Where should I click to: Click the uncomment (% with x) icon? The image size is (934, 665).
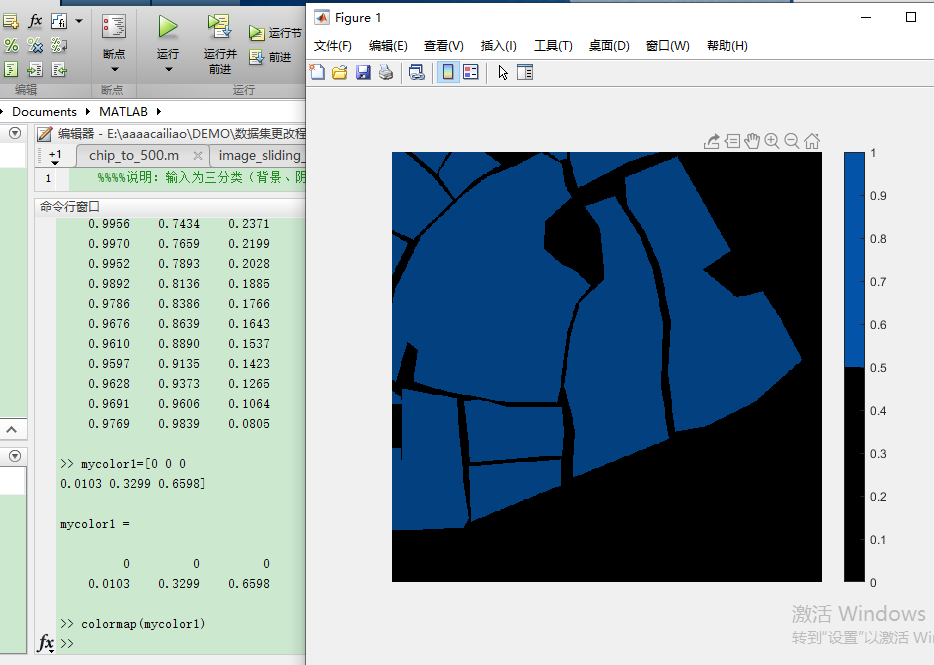coord(35,45)
